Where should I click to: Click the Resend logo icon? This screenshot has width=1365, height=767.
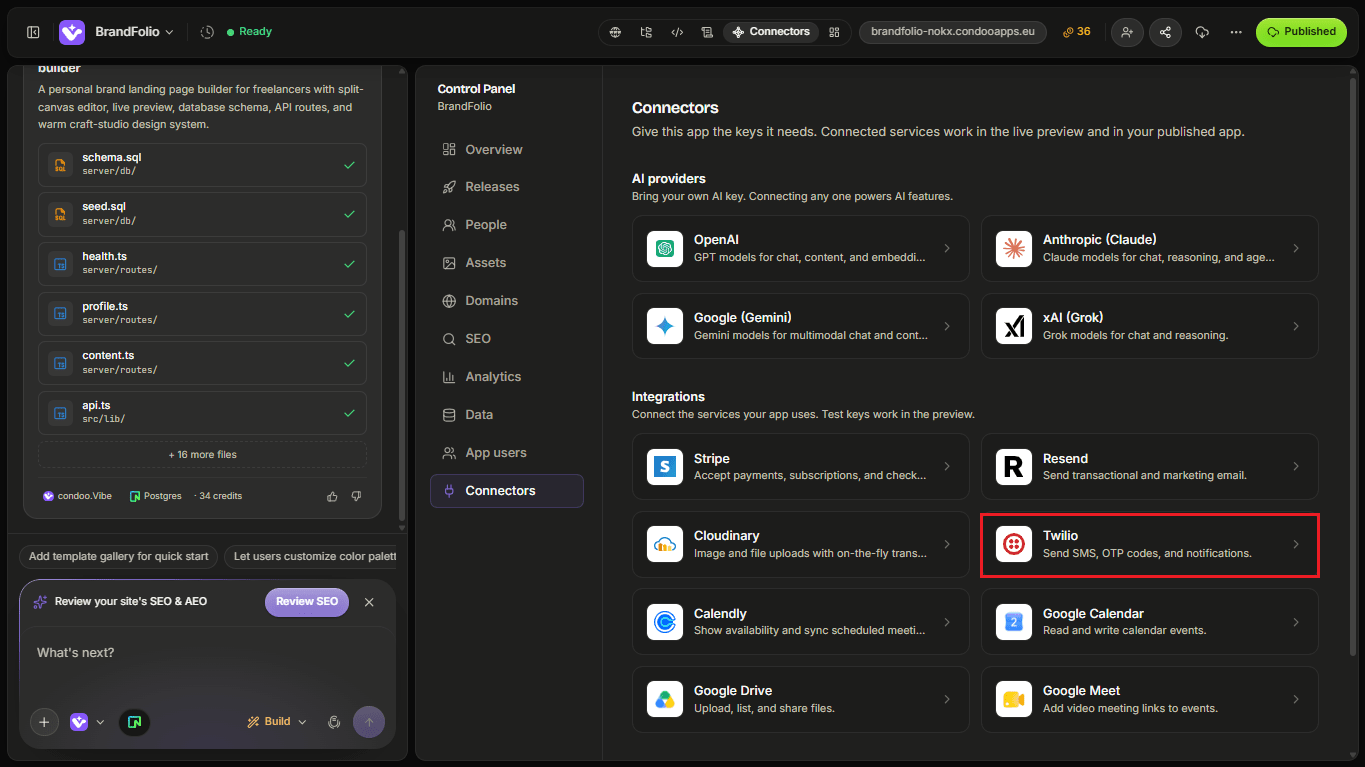pos(1014,467)
